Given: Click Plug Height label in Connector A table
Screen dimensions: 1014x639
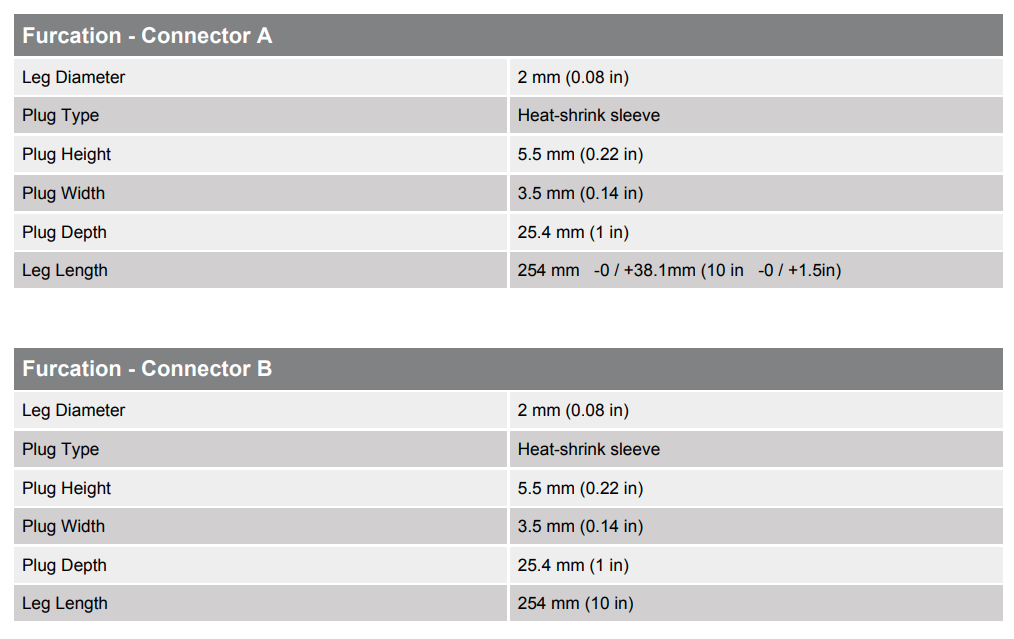Looking at the screenshot, I should click(x=67, y=154).
